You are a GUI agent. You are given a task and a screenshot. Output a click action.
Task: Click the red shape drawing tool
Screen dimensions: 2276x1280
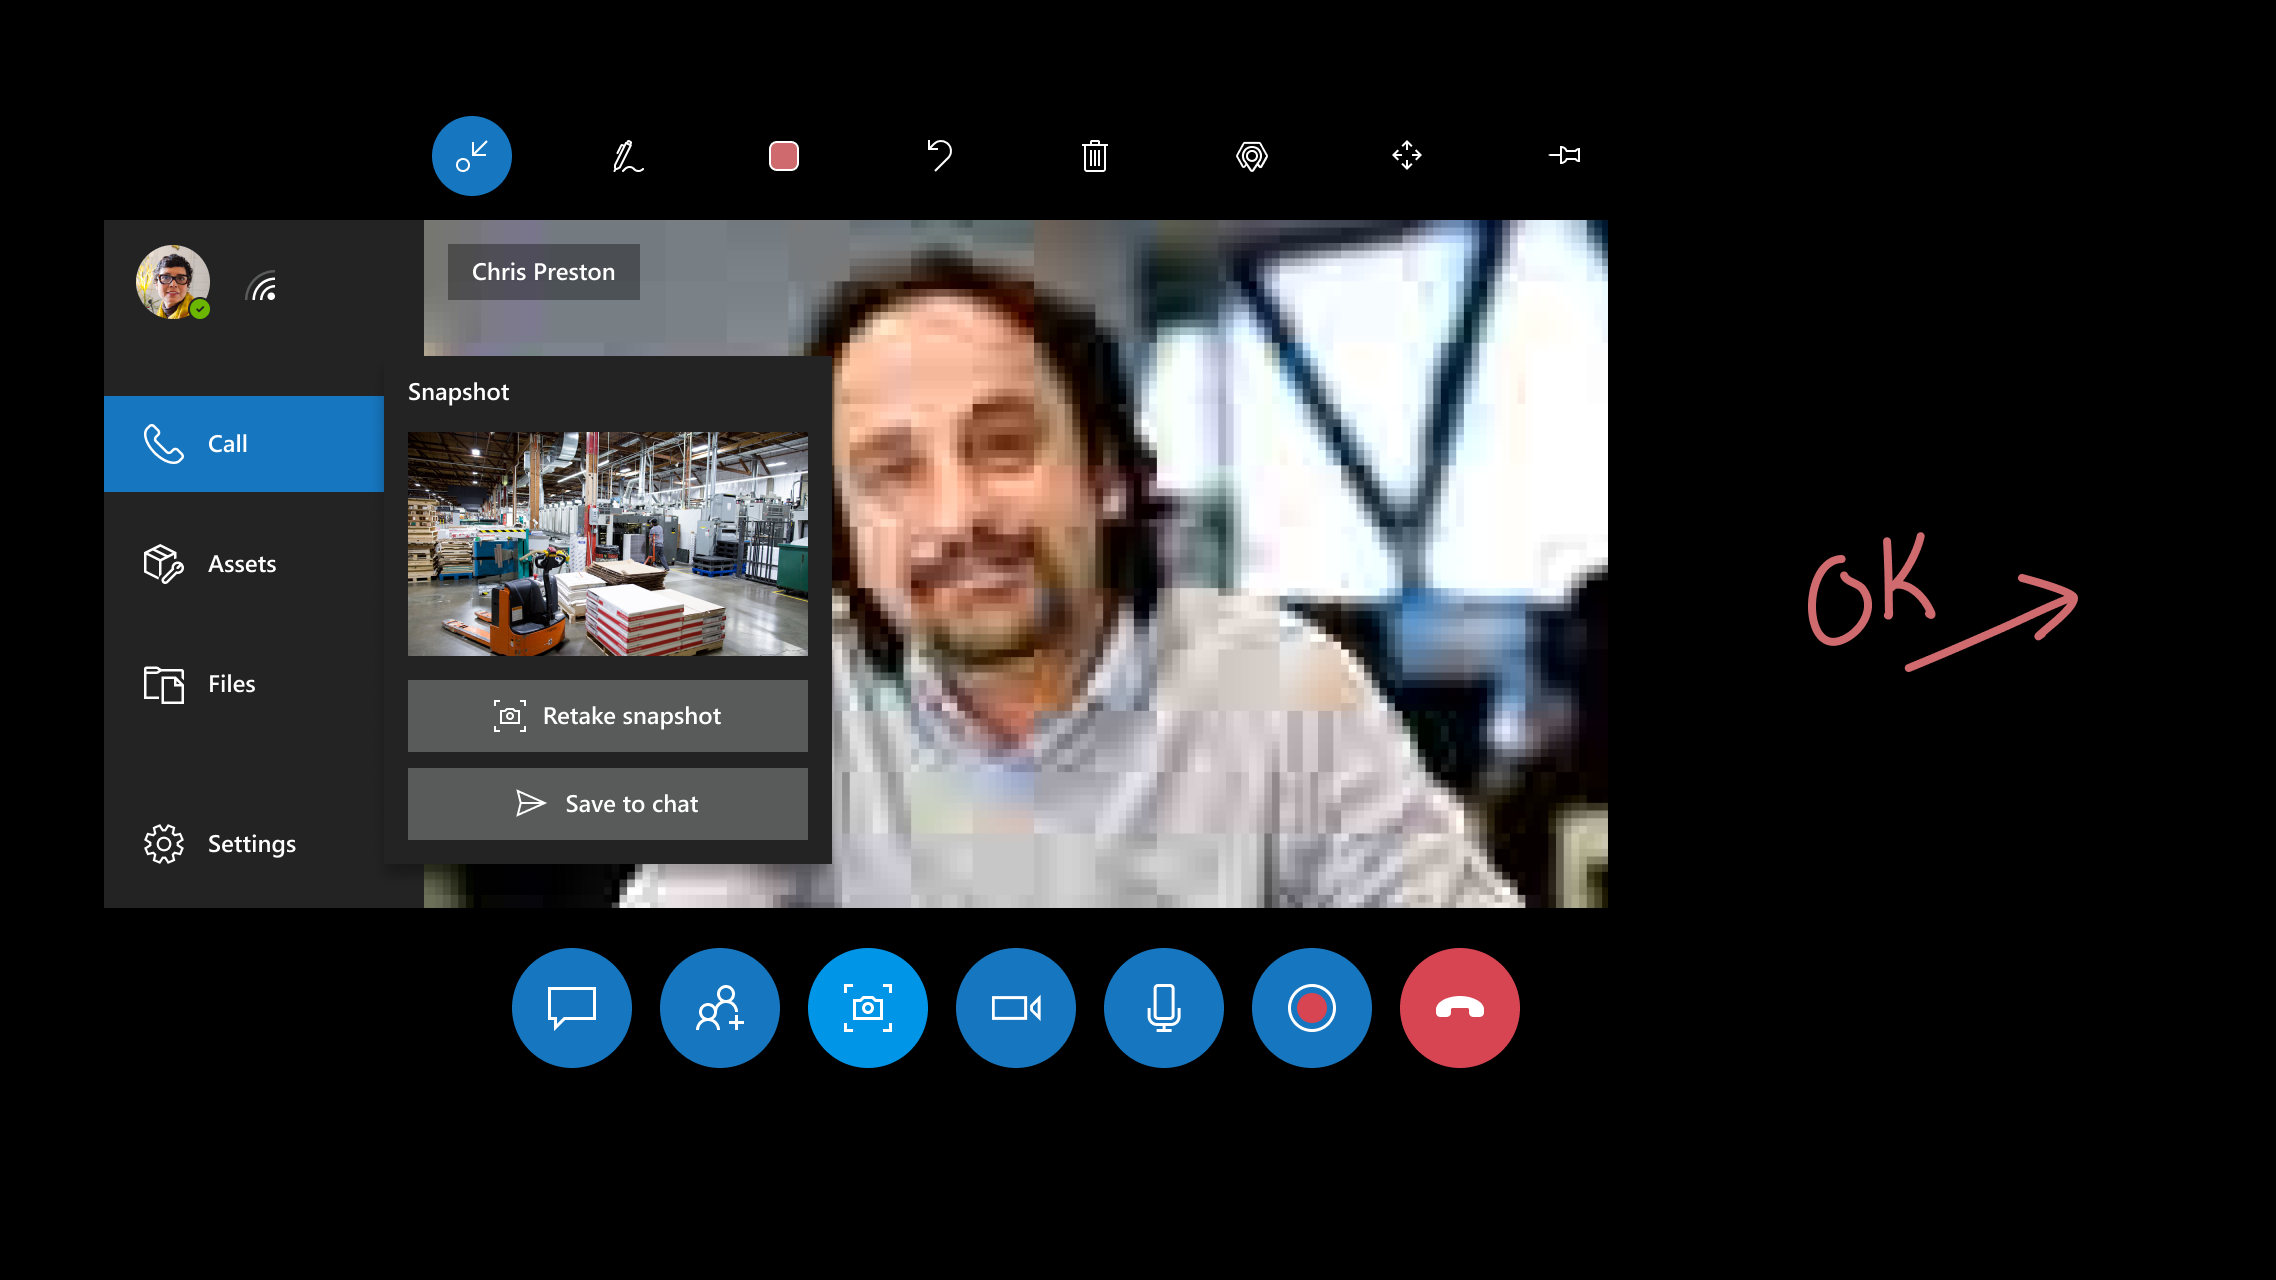pyautogui.click(x=783, y=155)
